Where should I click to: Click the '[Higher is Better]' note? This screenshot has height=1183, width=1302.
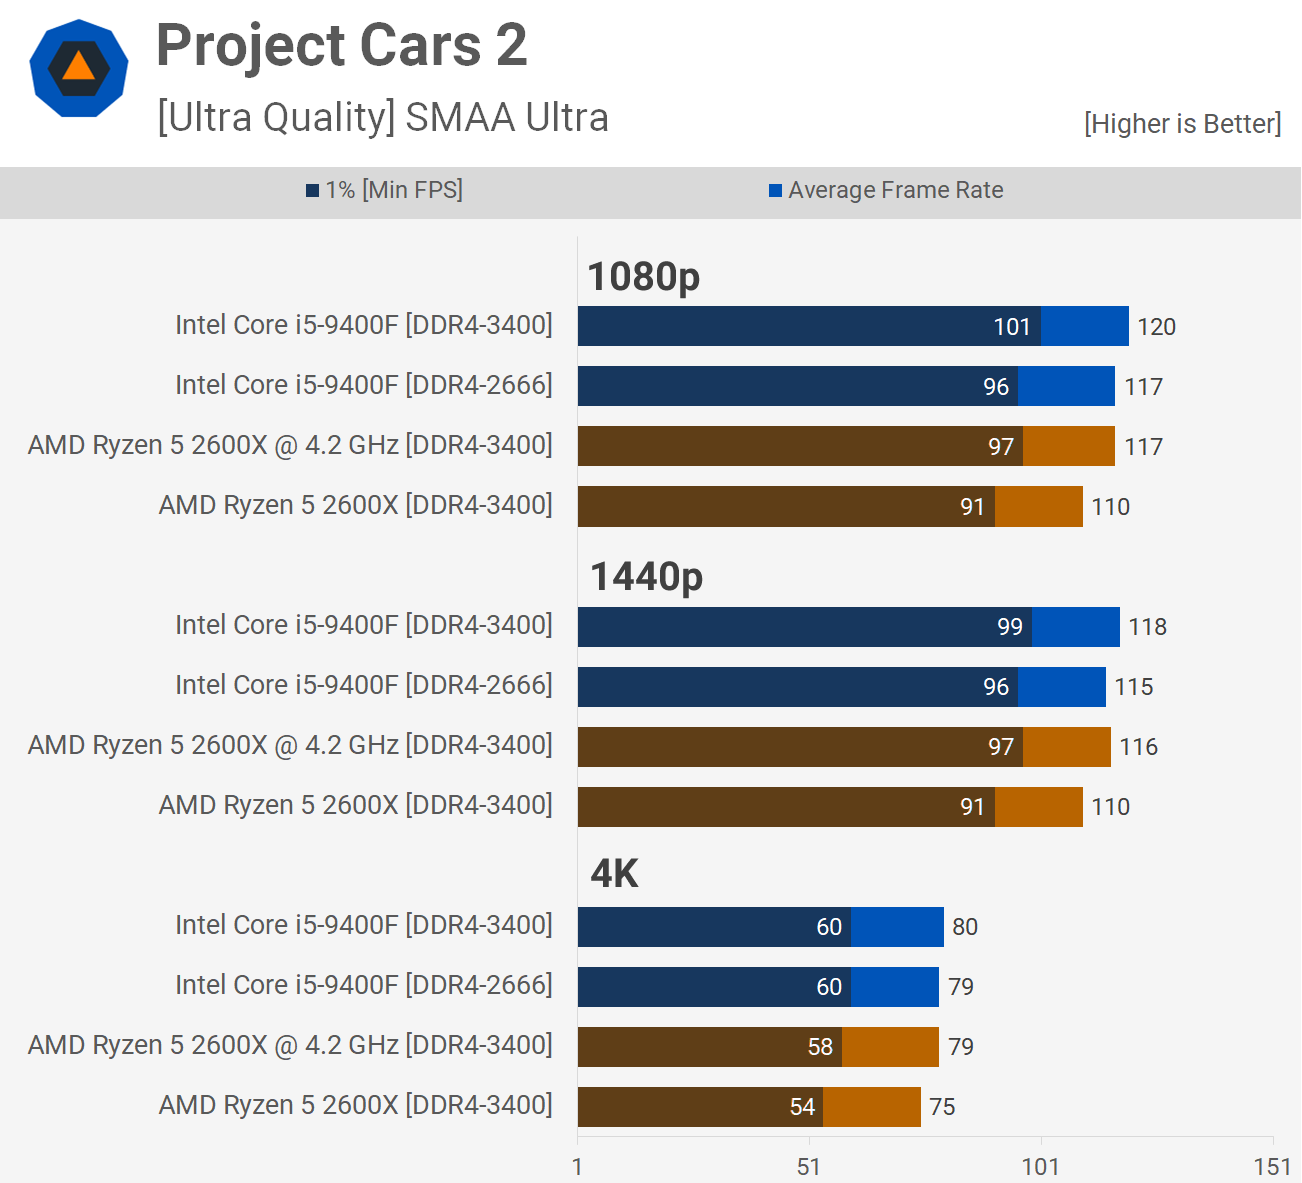click(1182, 124)
